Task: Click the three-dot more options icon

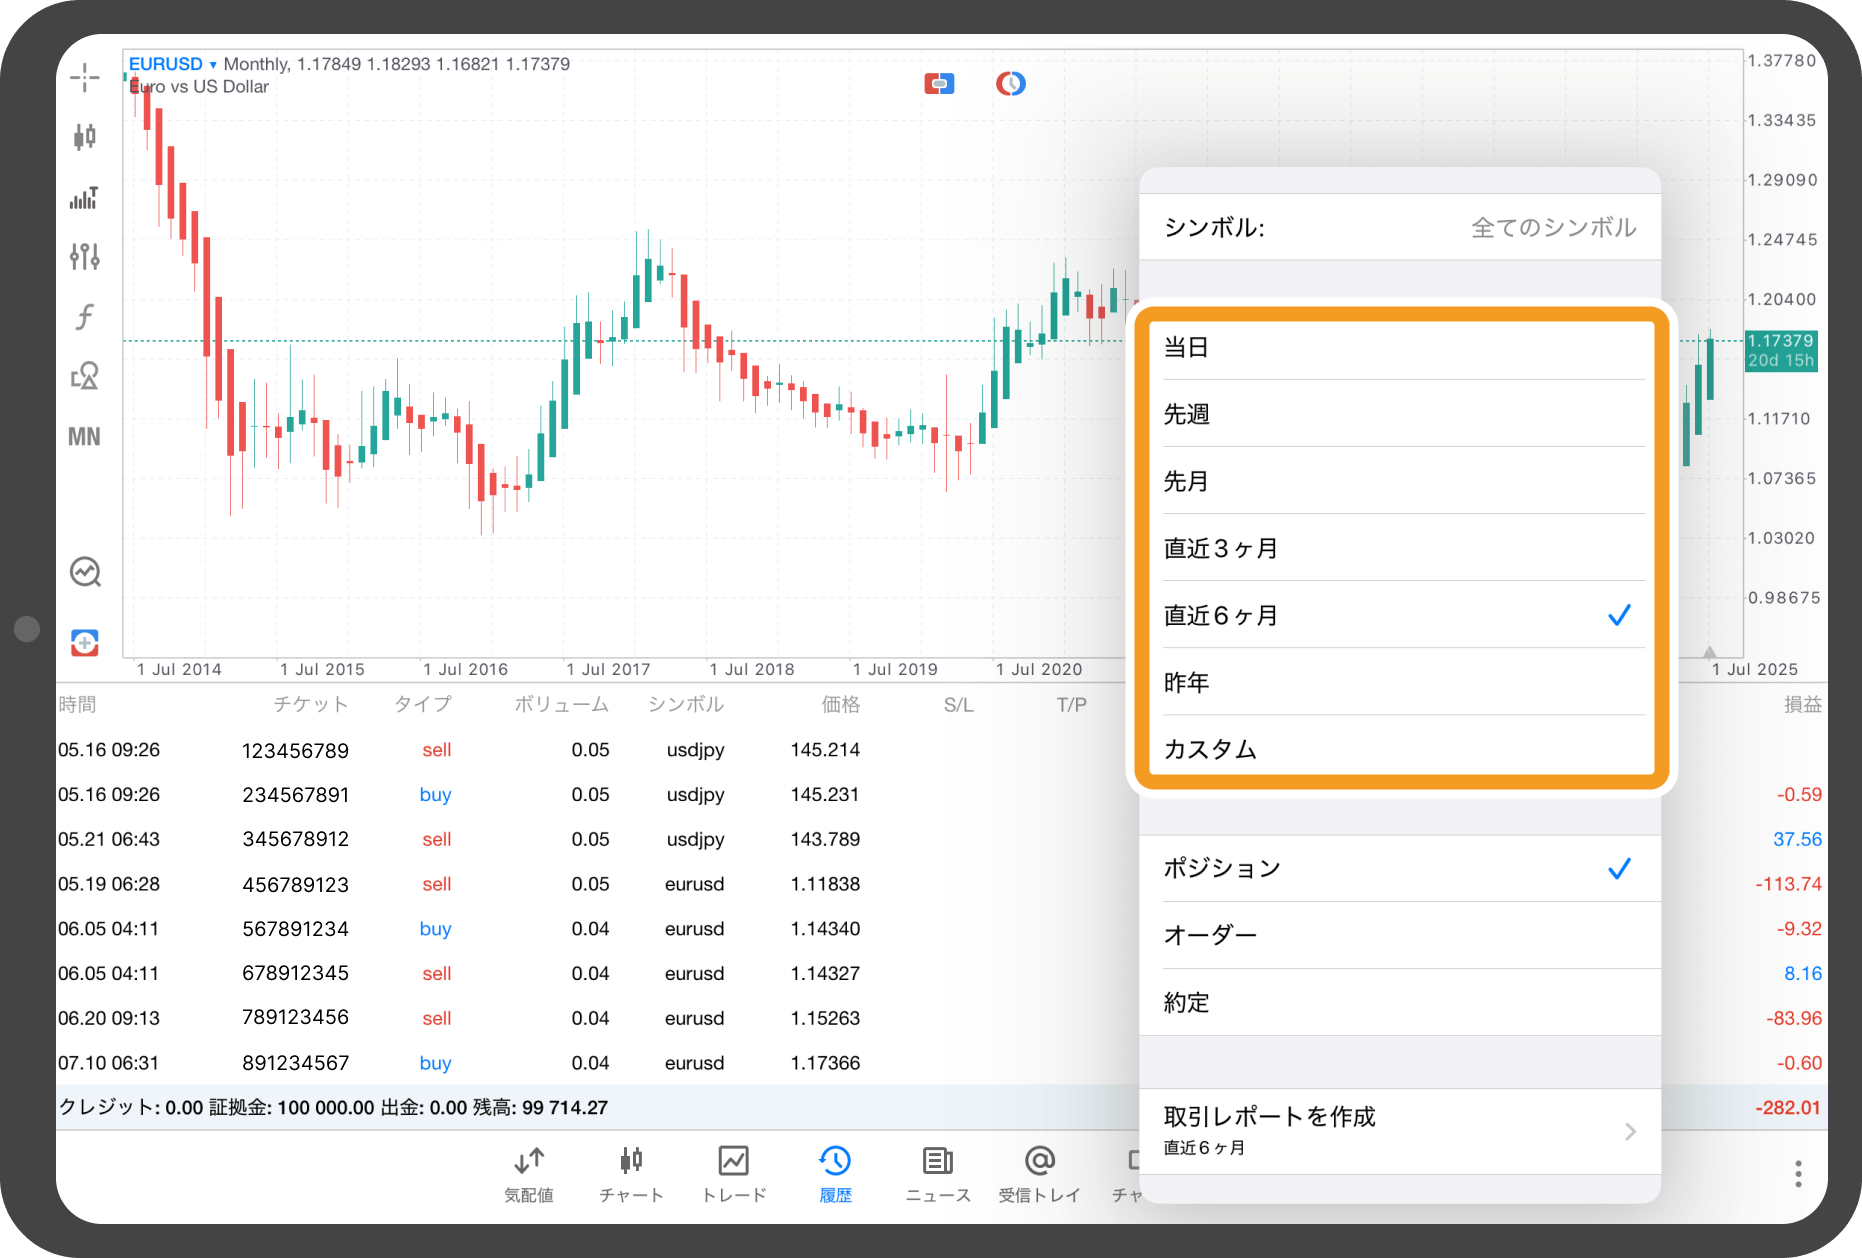Action: 1797,1173
